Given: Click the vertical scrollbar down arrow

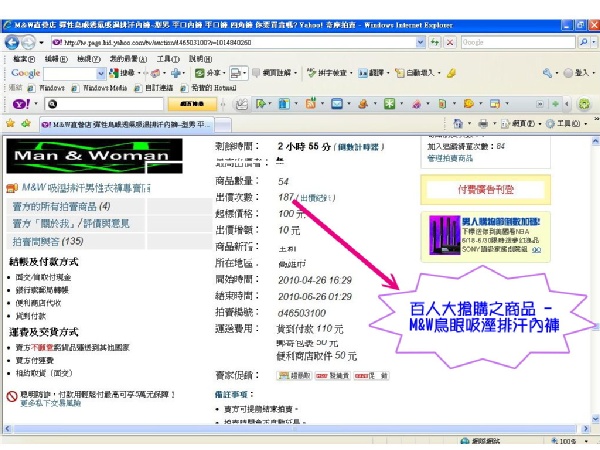Looking at the screenshot, I should [595, 418].
